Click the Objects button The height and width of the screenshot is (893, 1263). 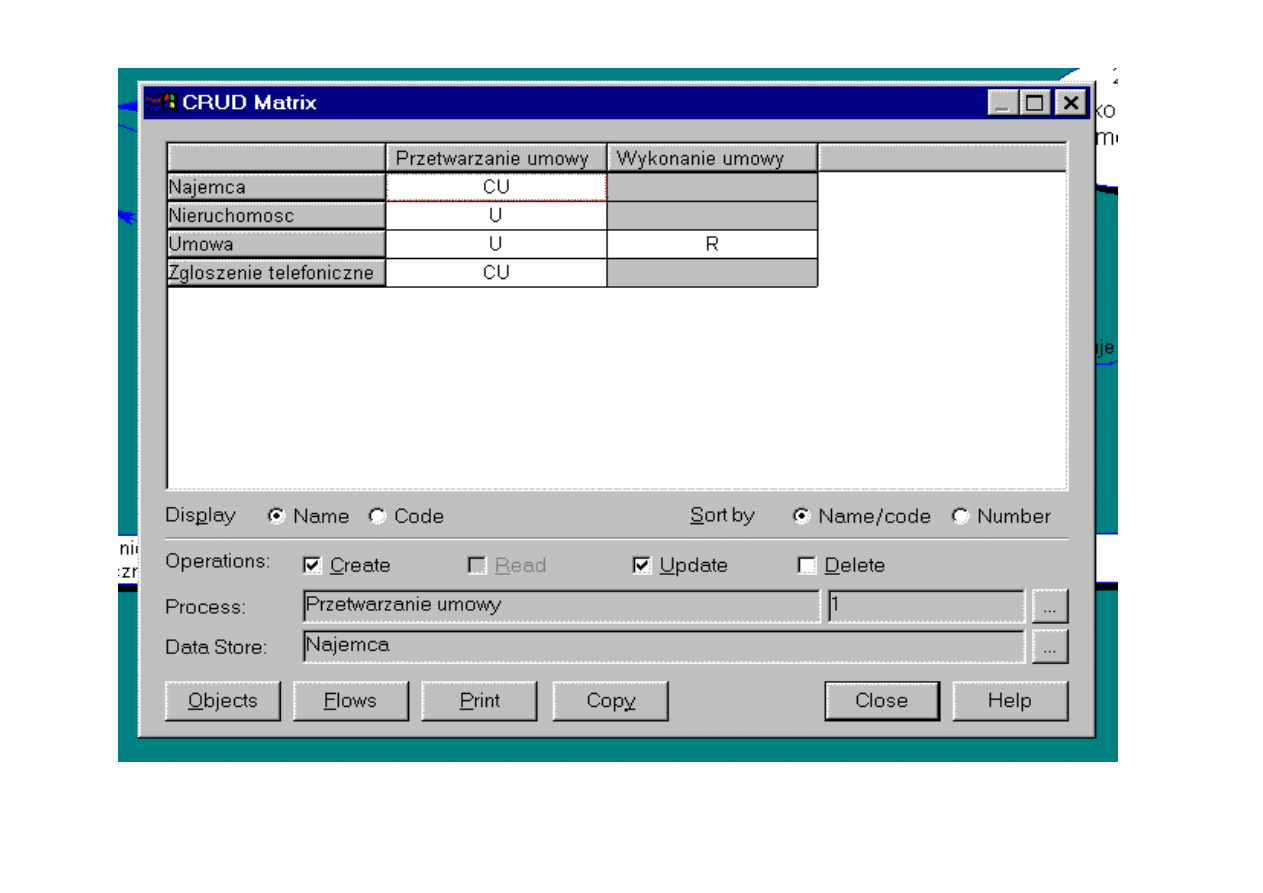tap(223, 701)
